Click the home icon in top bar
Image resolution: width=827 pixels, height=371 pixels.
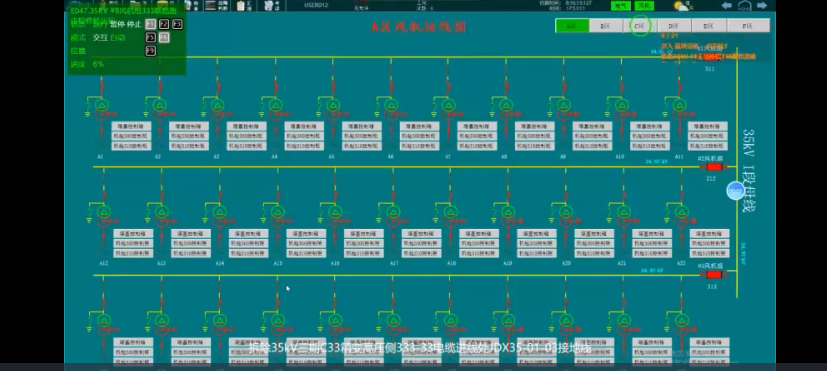coord(744,5)
